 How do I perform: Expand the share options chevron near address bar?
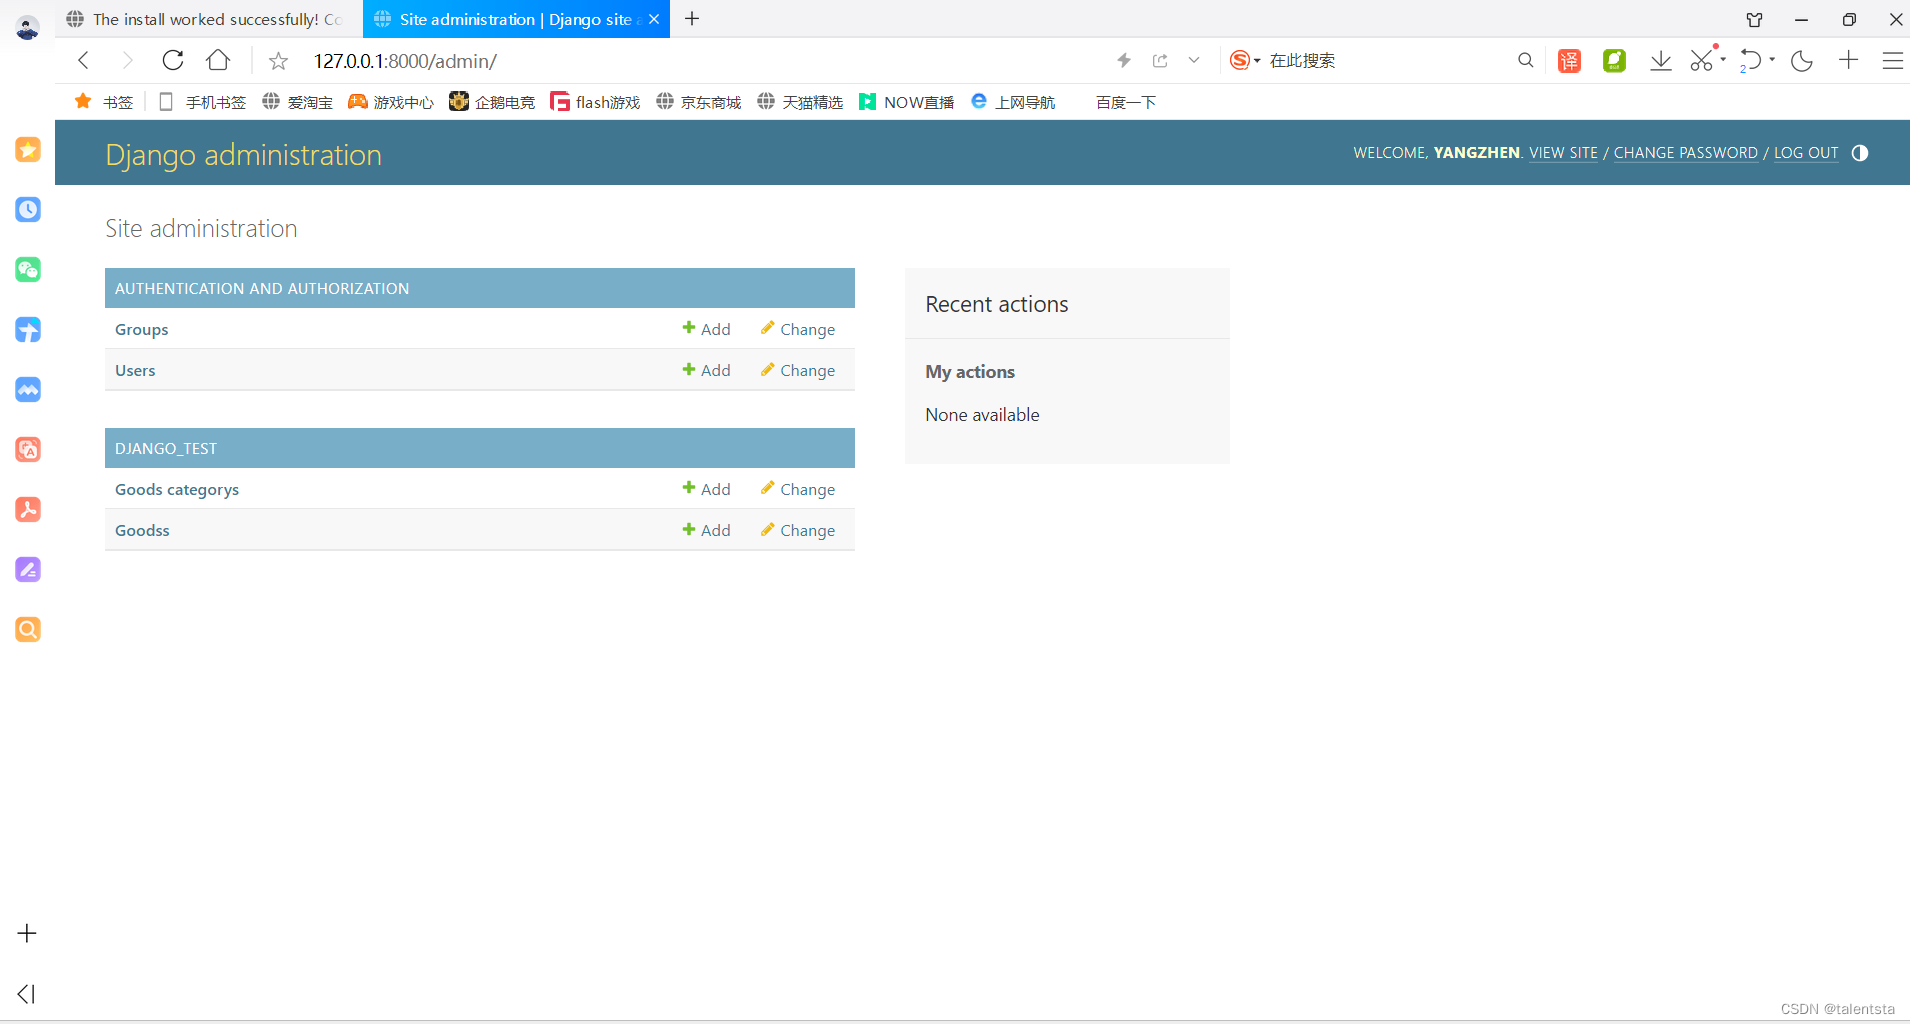(1193, 61)
